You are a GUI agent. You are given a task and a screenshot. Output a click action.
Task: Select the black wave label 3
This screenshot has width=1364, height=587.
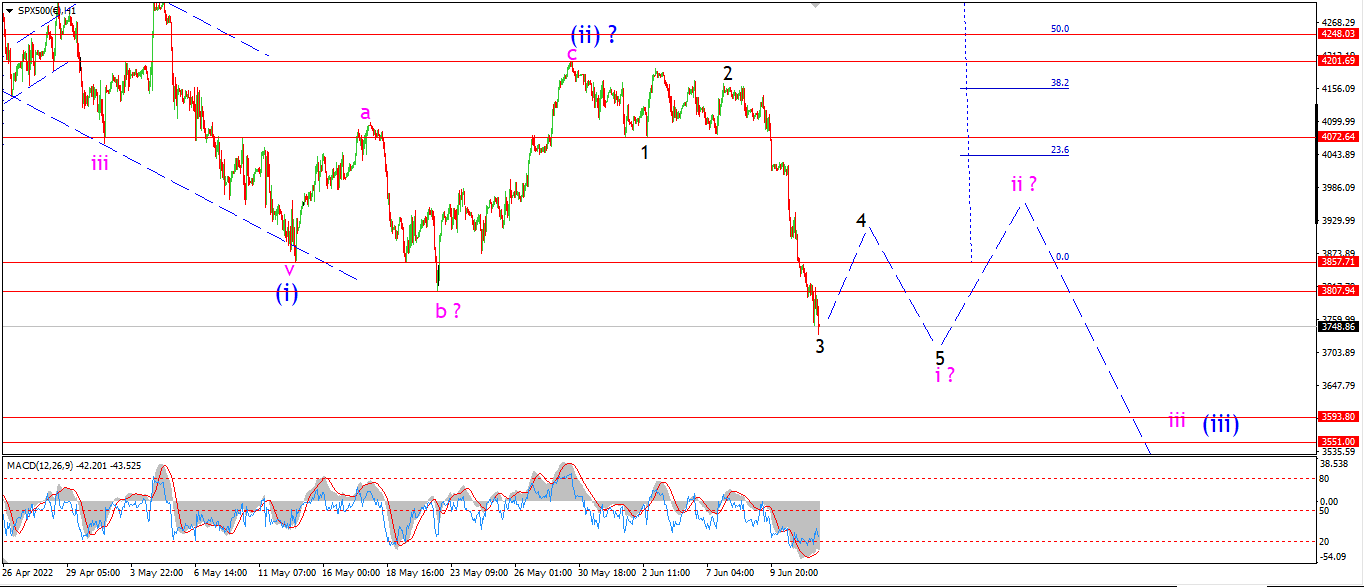click(819, 346)
